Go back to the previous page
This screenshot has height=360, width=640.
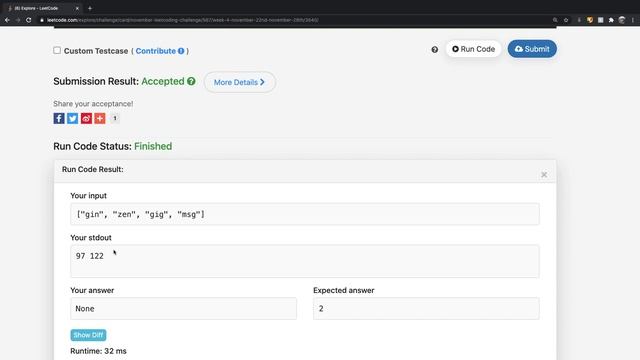[x=7, y=20]
